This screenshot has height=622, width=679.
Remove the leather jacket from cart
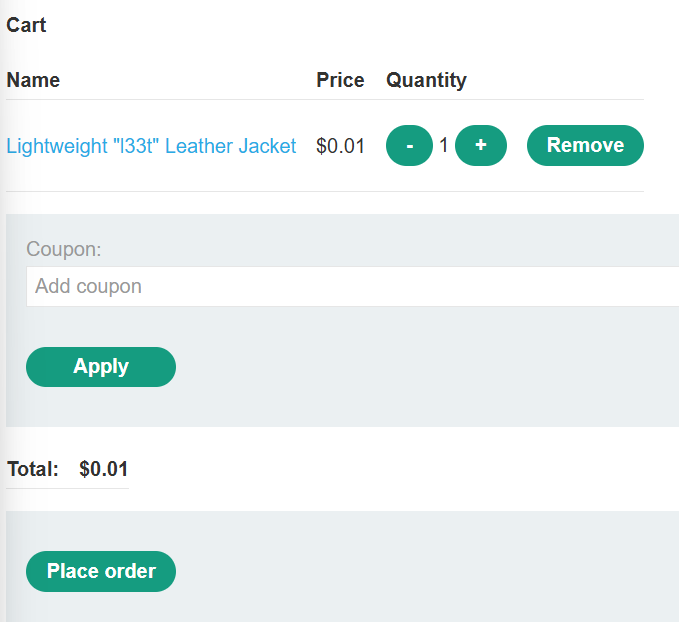click(585, 146)
